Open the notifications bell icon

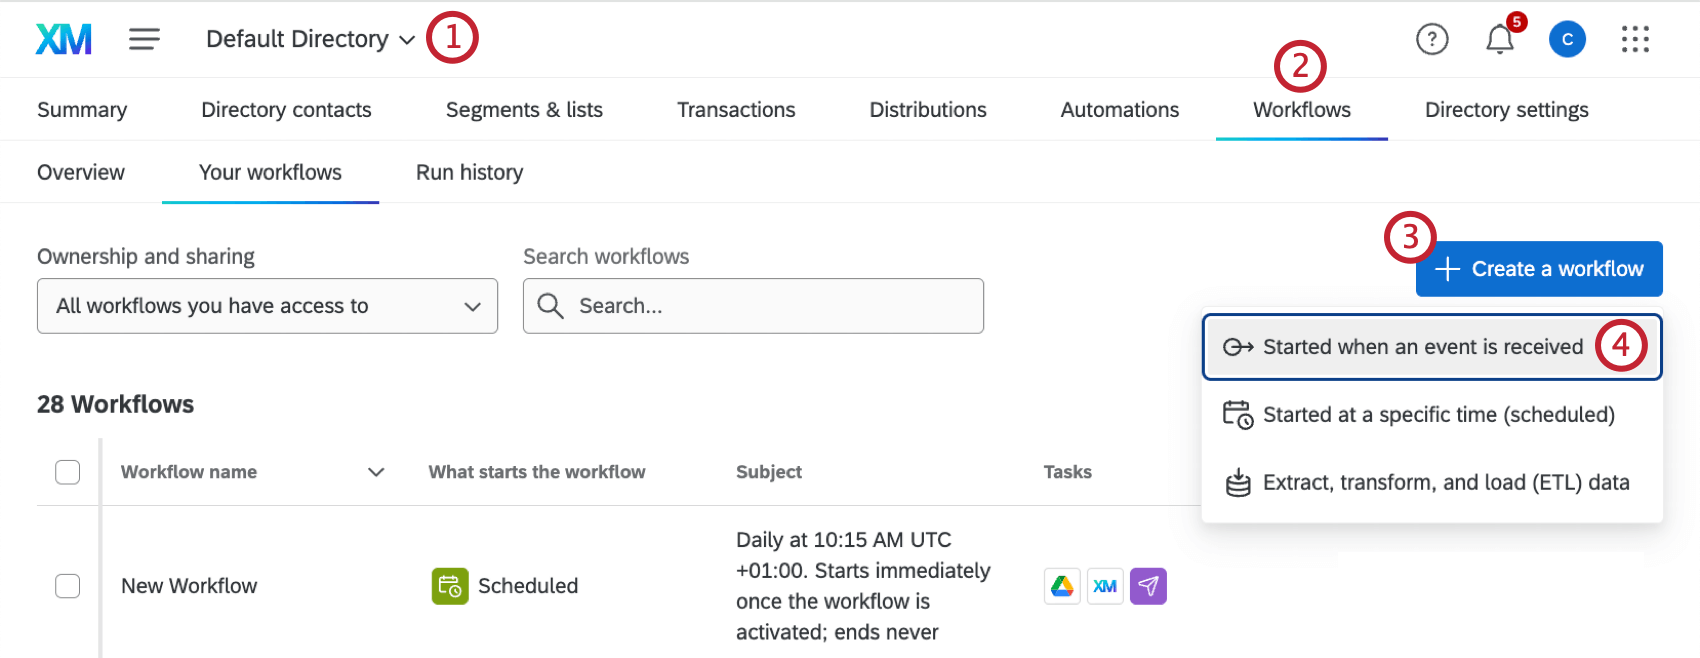pos(1499,39)
